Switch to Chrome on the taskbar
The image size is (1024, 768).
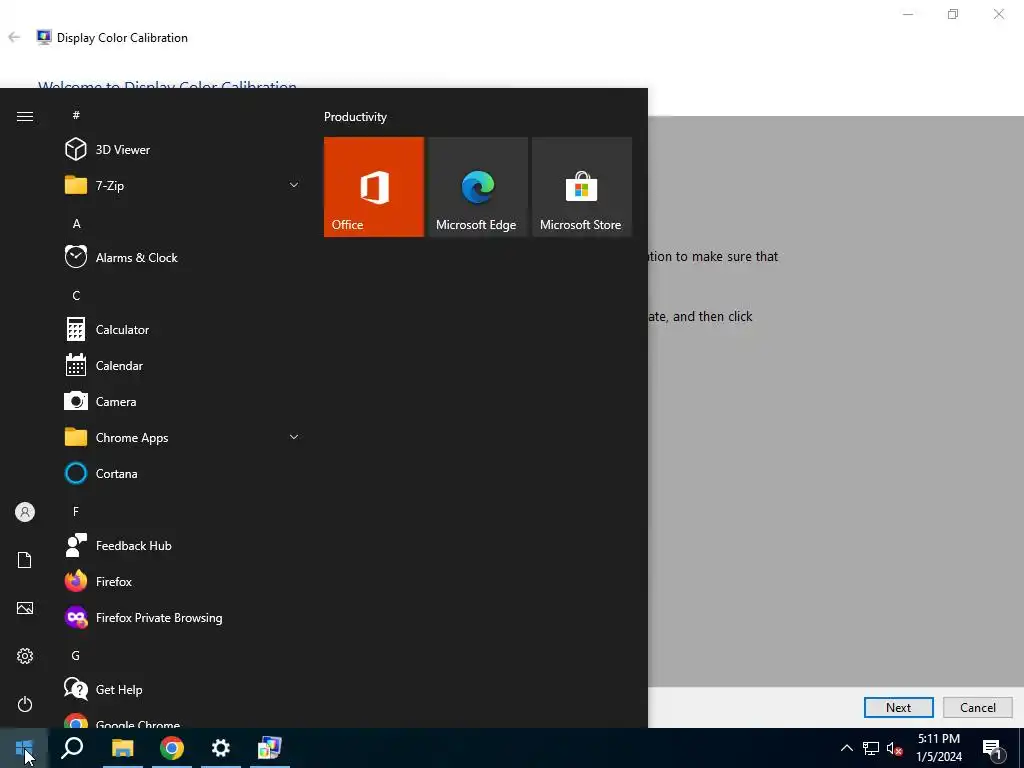[172, 748]
